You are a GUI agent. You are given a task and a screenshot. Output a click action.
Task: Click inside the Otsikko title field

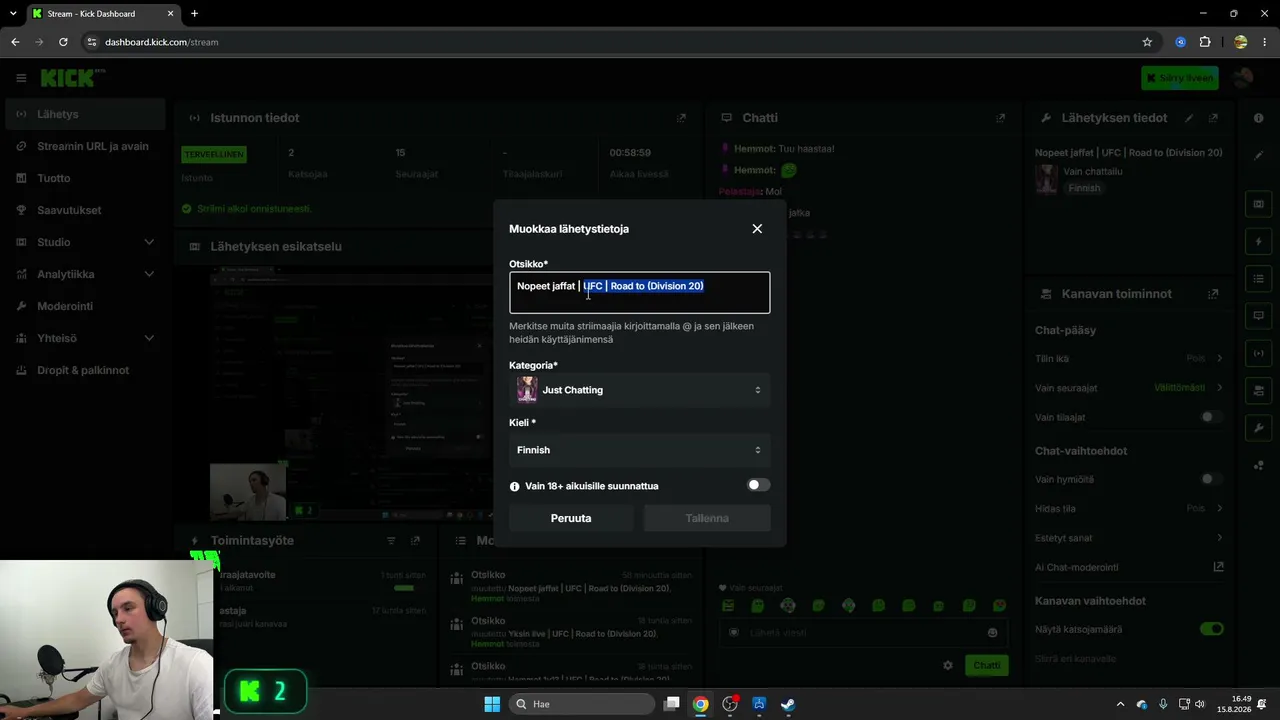[640, 293]
